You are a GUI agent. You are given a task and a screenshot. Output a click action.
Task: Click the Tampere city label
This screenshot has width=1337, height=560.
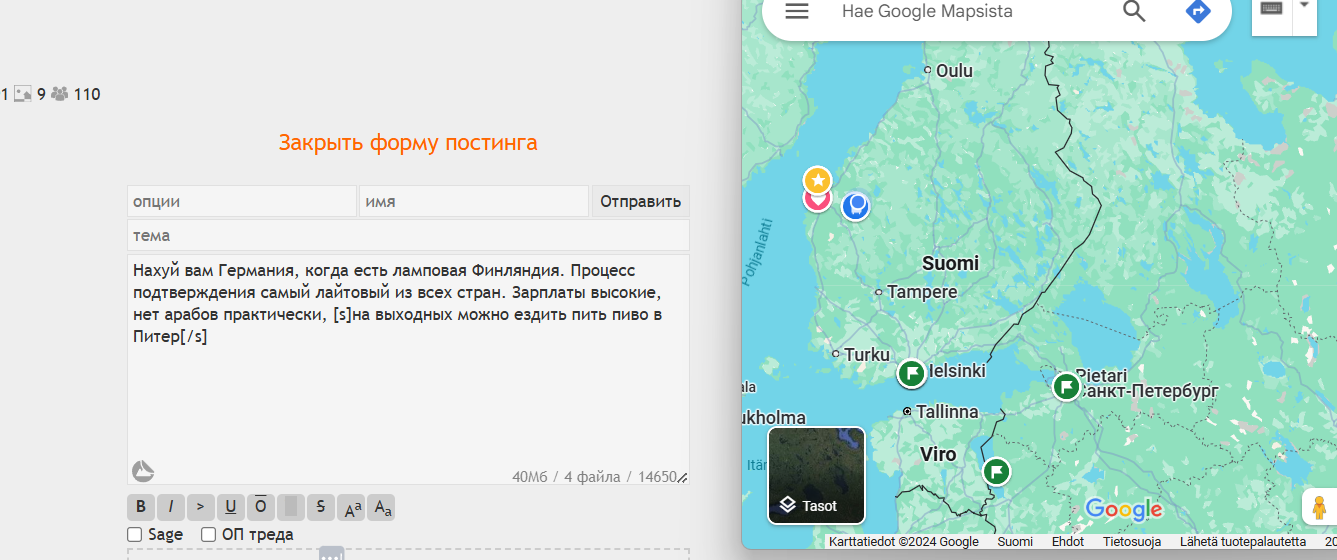[922, 292]
